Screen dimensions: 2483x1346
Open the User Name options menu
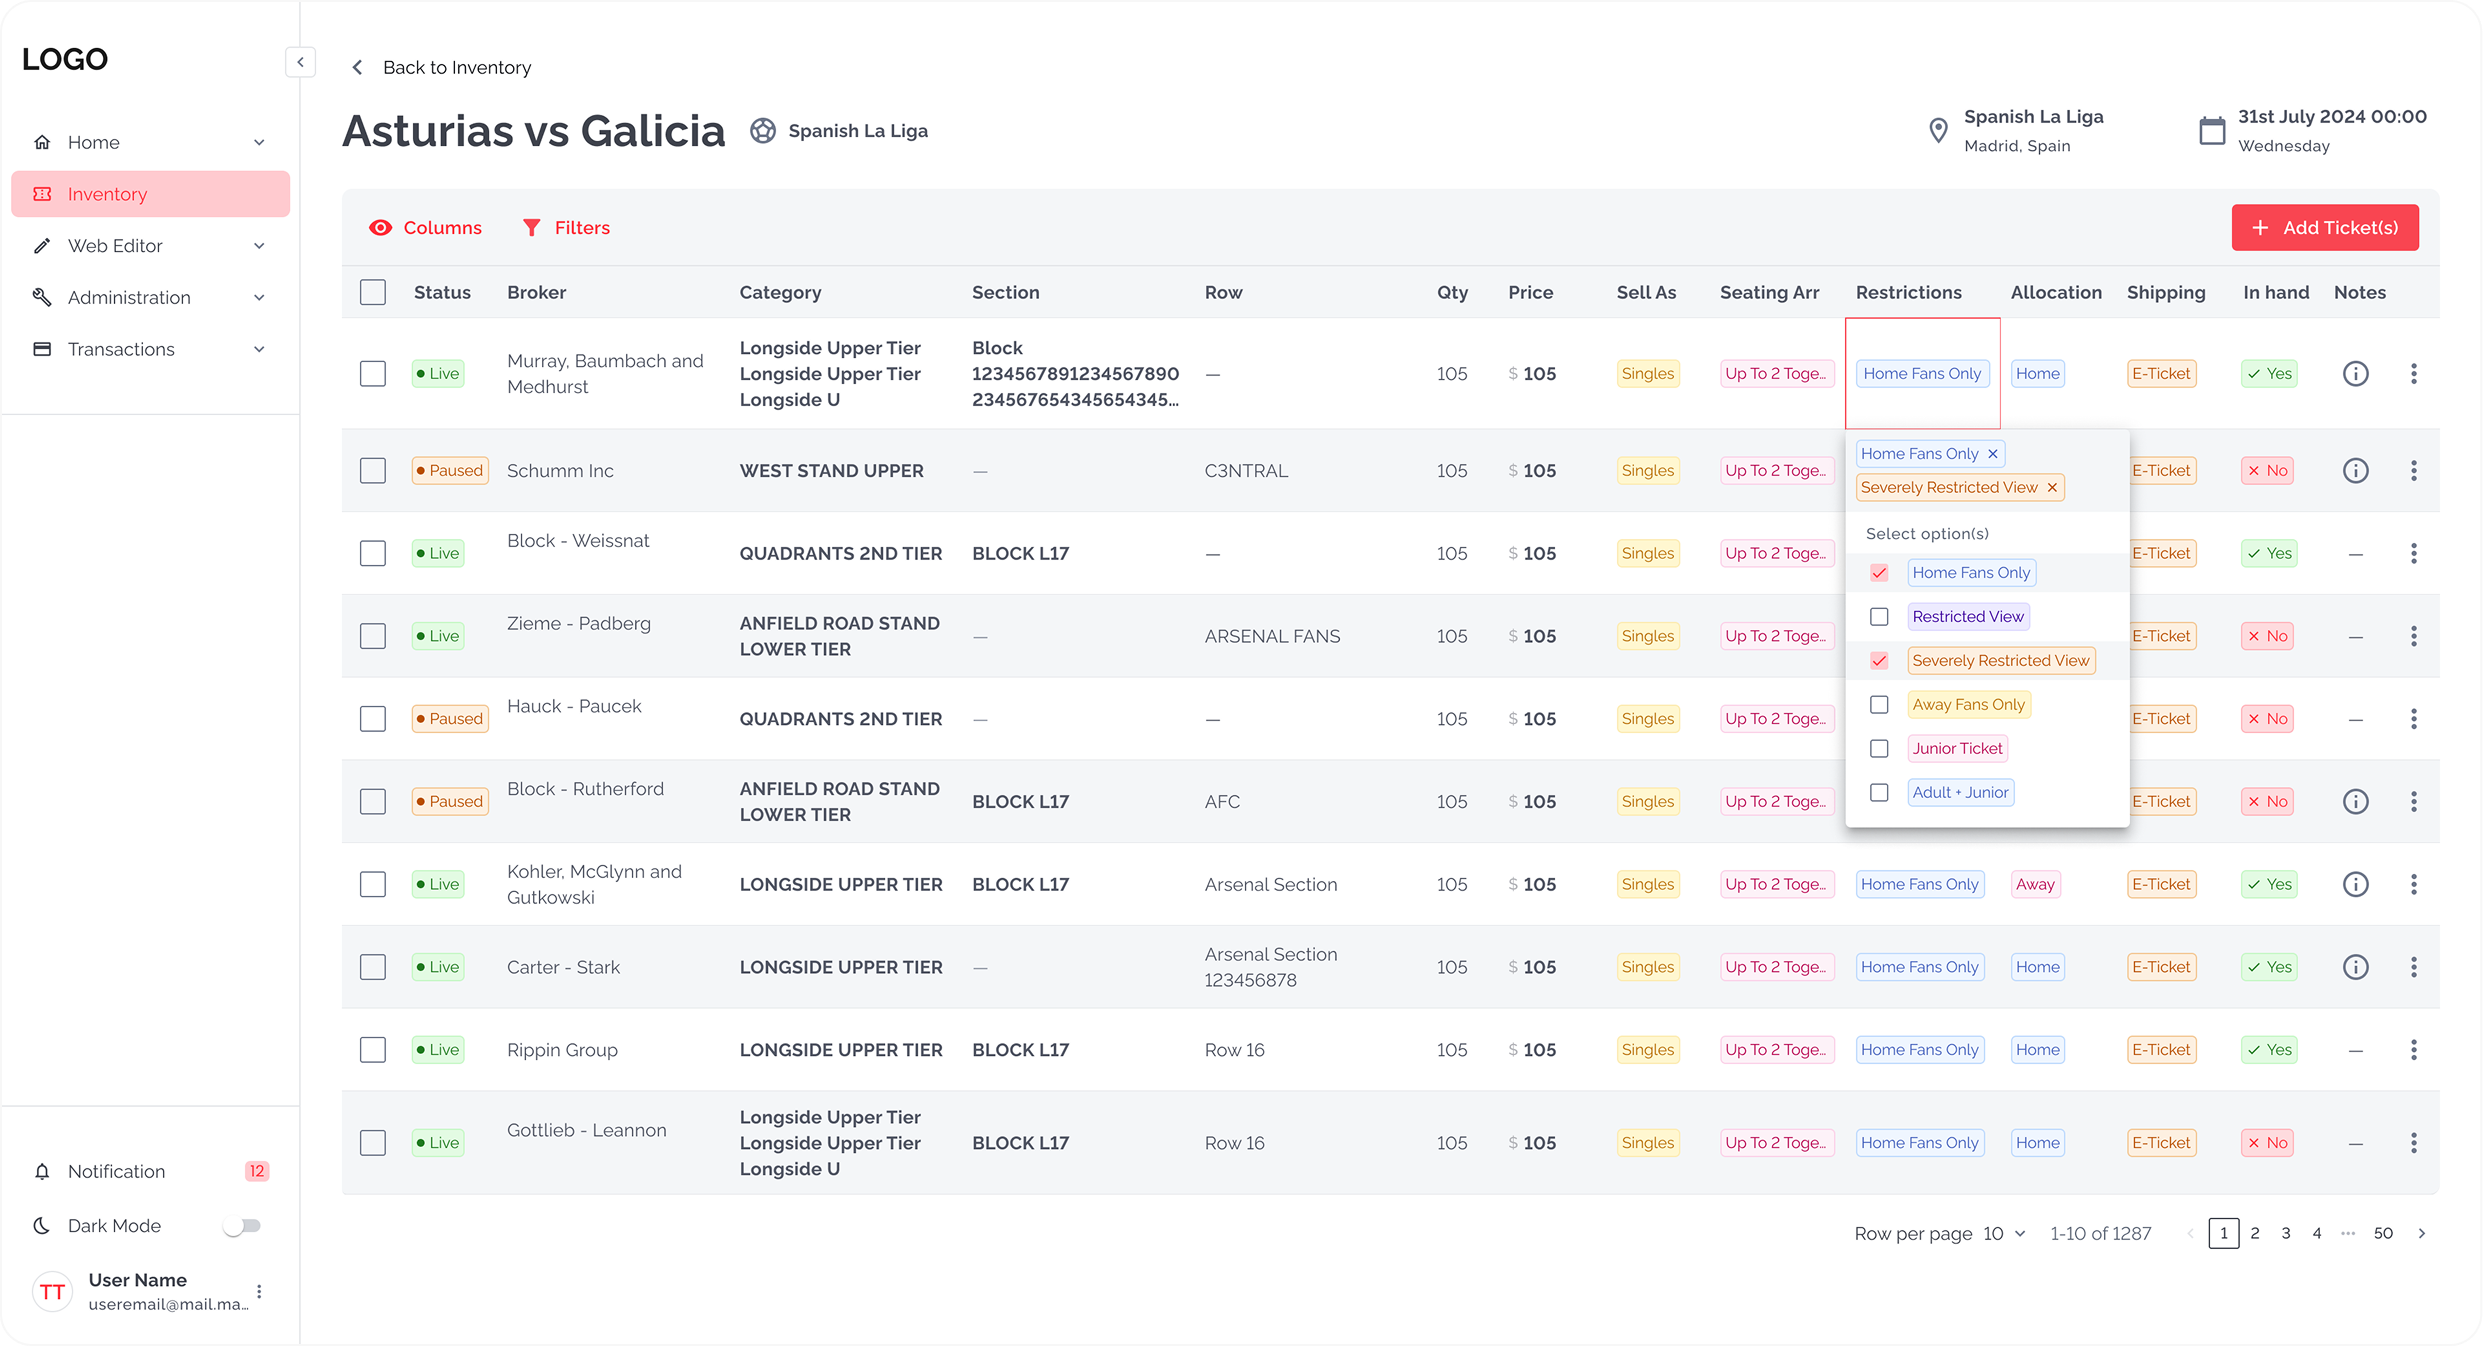pos(260,1291)
